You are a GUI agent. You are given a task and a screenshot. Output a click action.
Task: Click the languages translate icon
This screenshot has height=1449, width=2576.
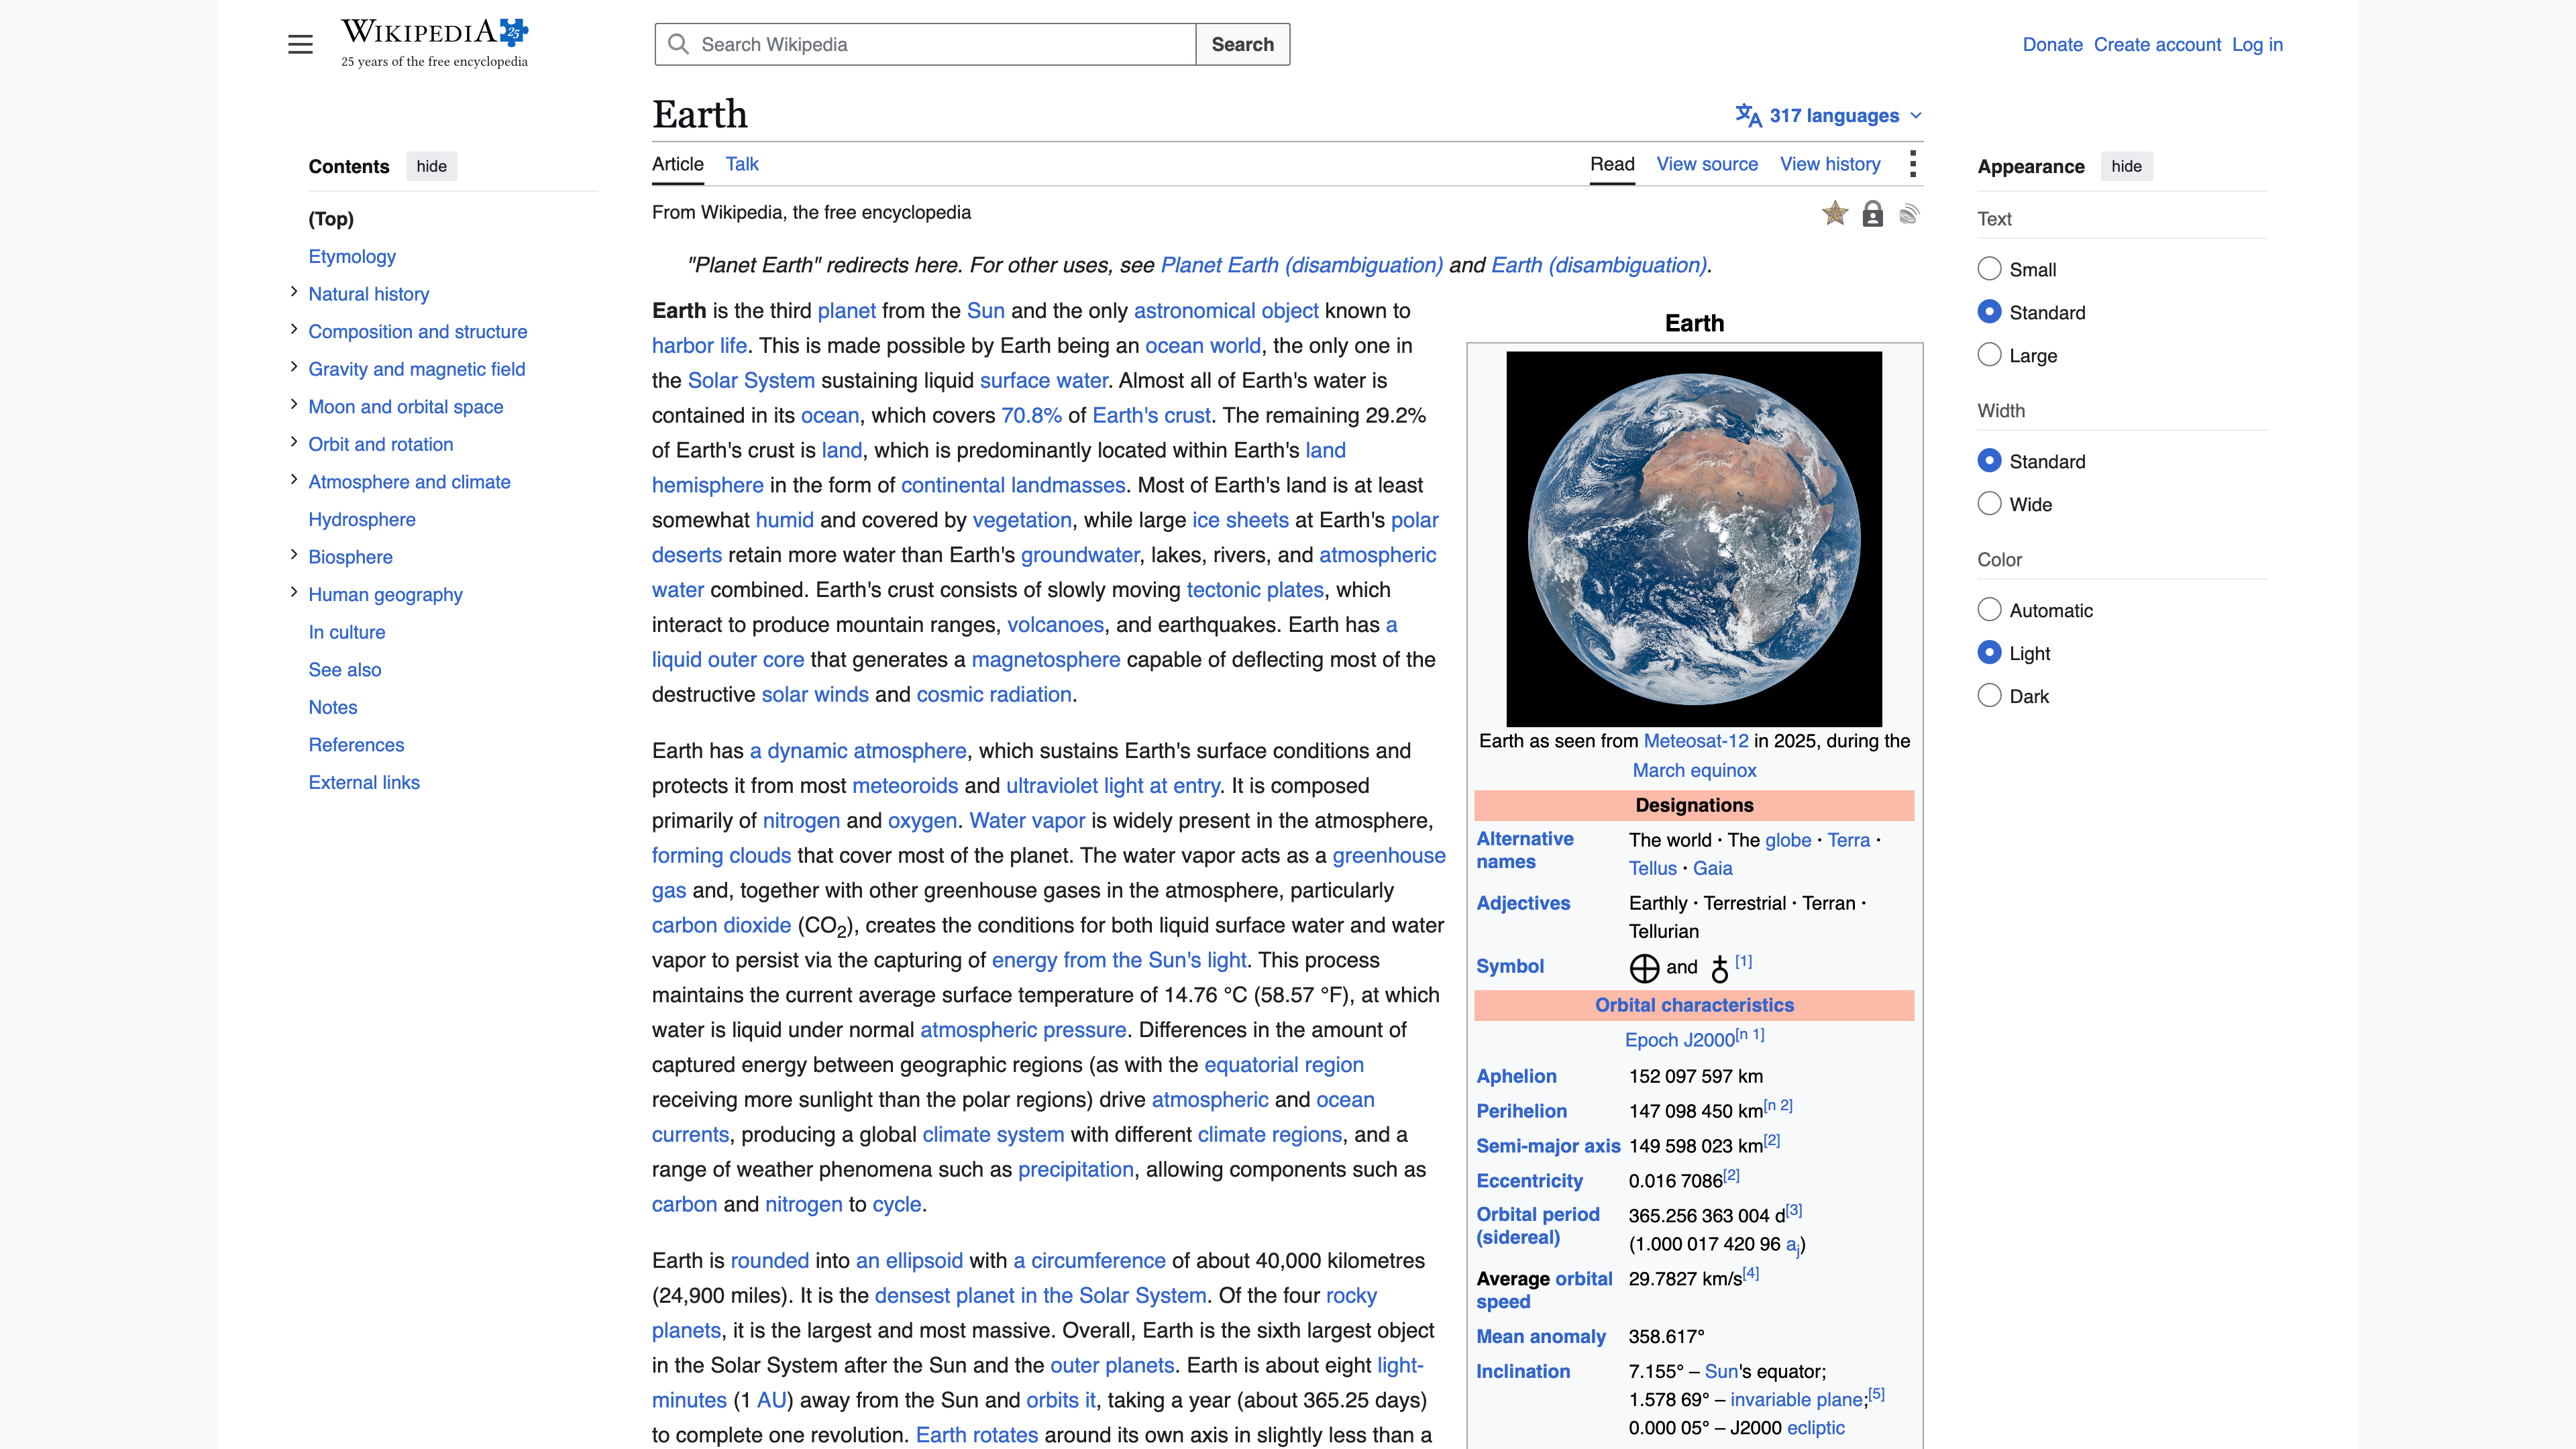1748,115
